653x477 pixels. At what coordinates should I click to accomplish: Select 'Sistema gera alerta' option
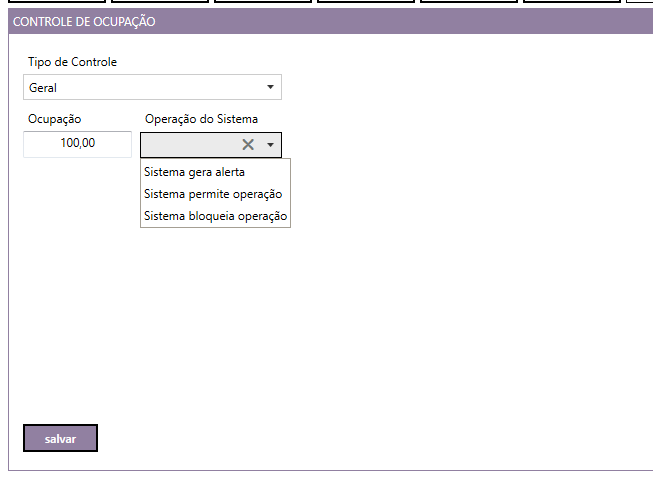tap(195, 172)
